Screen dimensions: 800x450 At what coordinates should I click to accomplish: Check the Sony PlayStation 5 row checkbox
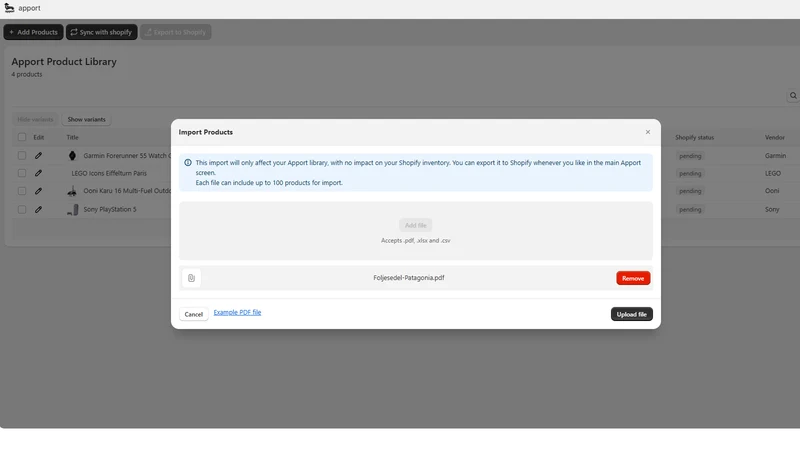point(22,209)
